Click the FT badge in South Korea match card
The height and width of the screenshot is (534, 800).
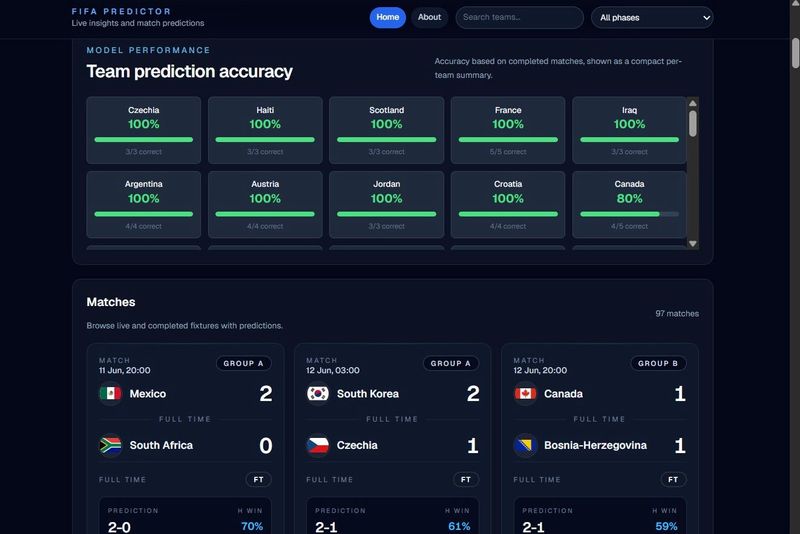(466, 479)
